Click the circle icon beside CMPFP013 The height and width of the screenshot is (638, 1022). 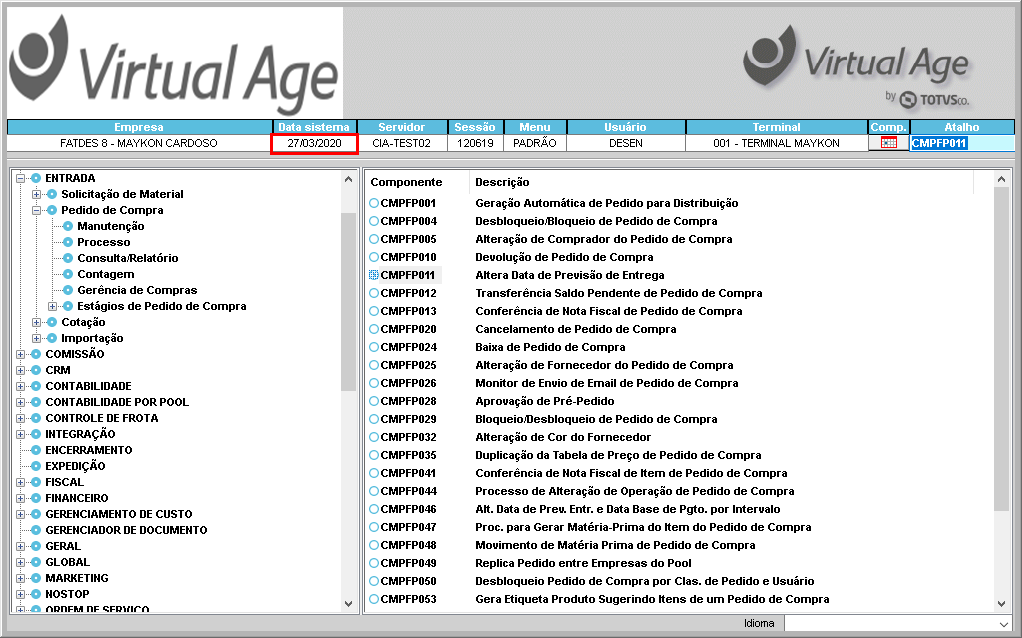coord(374,311)
